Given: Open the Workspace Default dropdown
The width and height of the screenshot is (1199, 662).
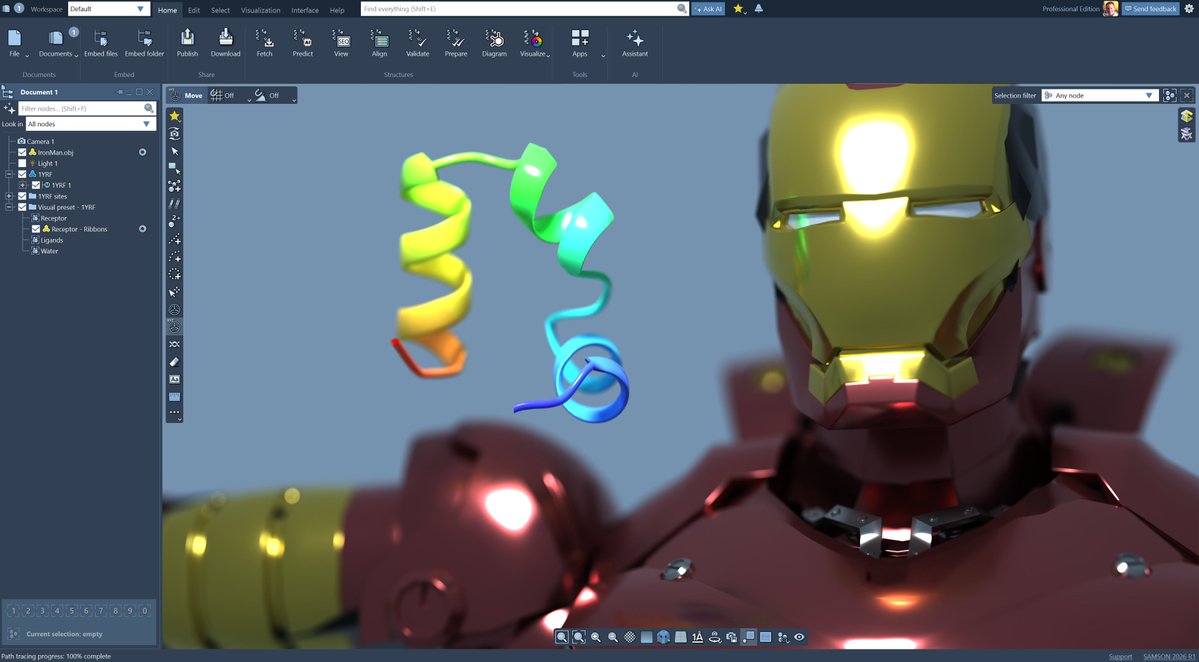Looking at the screenshot, I should click(109, 8).
